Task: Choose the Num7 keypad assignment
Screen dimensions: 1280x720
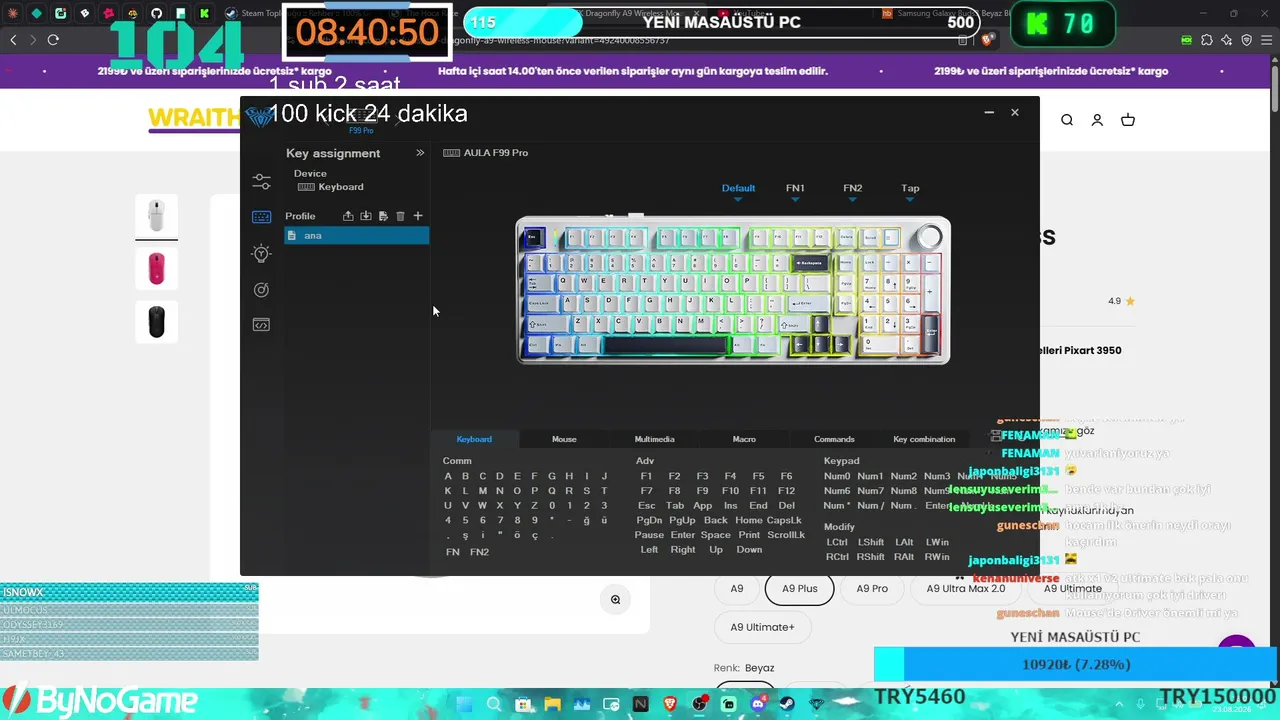Action: tap(871, 491)
